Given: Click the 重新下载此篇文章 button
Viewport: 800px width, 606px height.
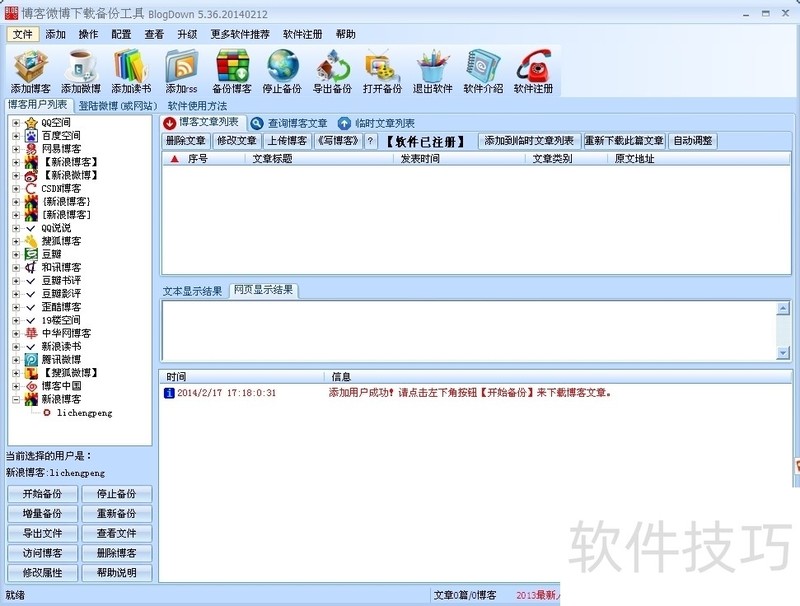Looking at the screenshot, I should [623, 141].
